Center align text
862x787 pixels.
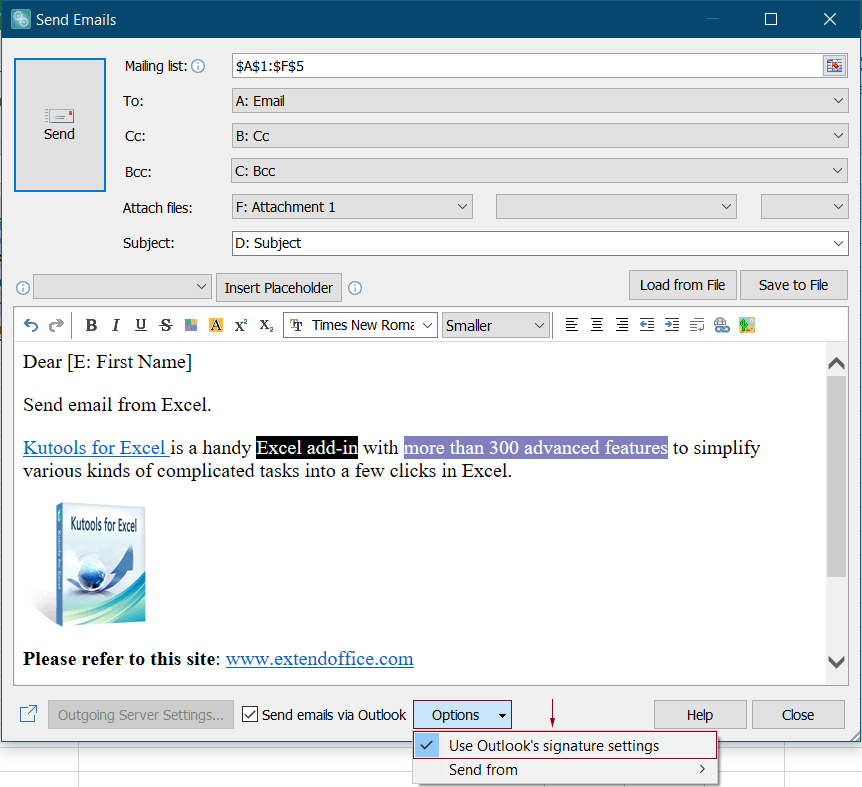click(597, 325)
